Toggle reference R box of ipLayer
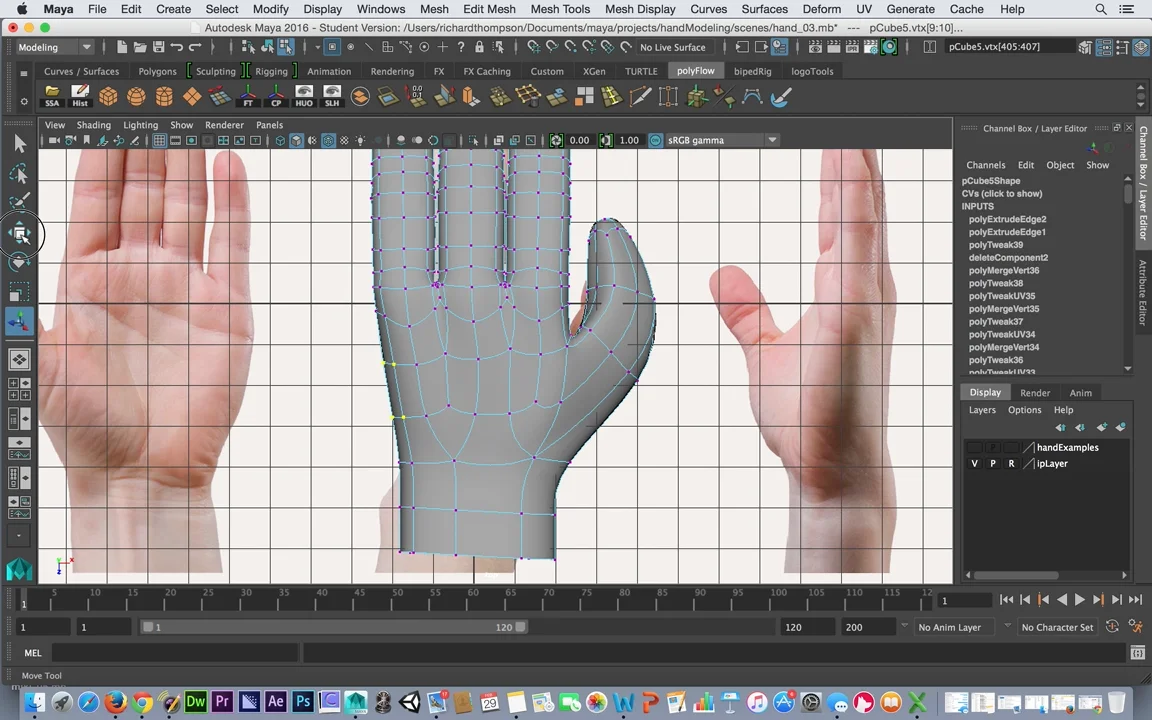The width and height of the screenshot is (1152, 720). (1011, 464)
